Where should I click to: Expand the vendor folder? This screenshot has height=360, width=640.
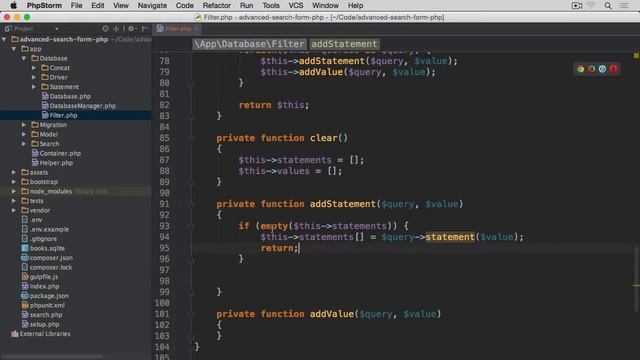click(14, 210)
